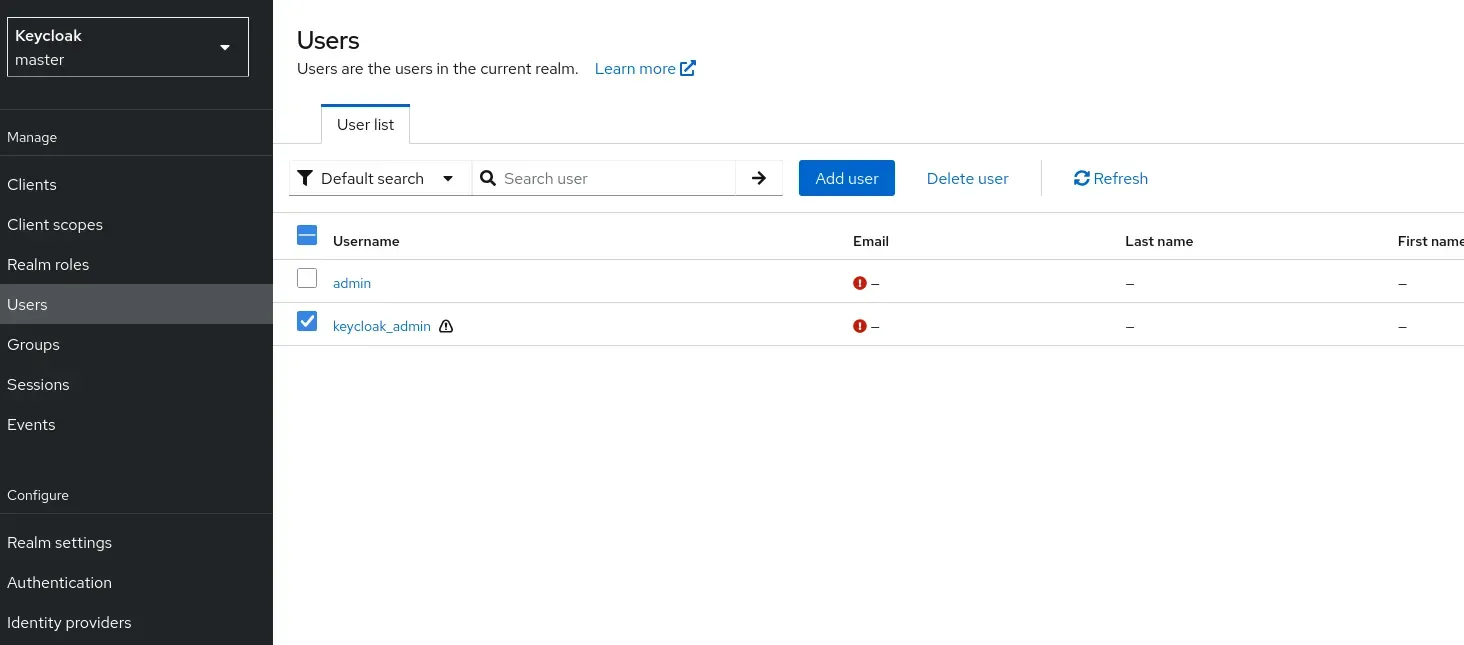Screen dimensions: 1464x645
Task: Open Identity providers
Action: tap(136, 622)
